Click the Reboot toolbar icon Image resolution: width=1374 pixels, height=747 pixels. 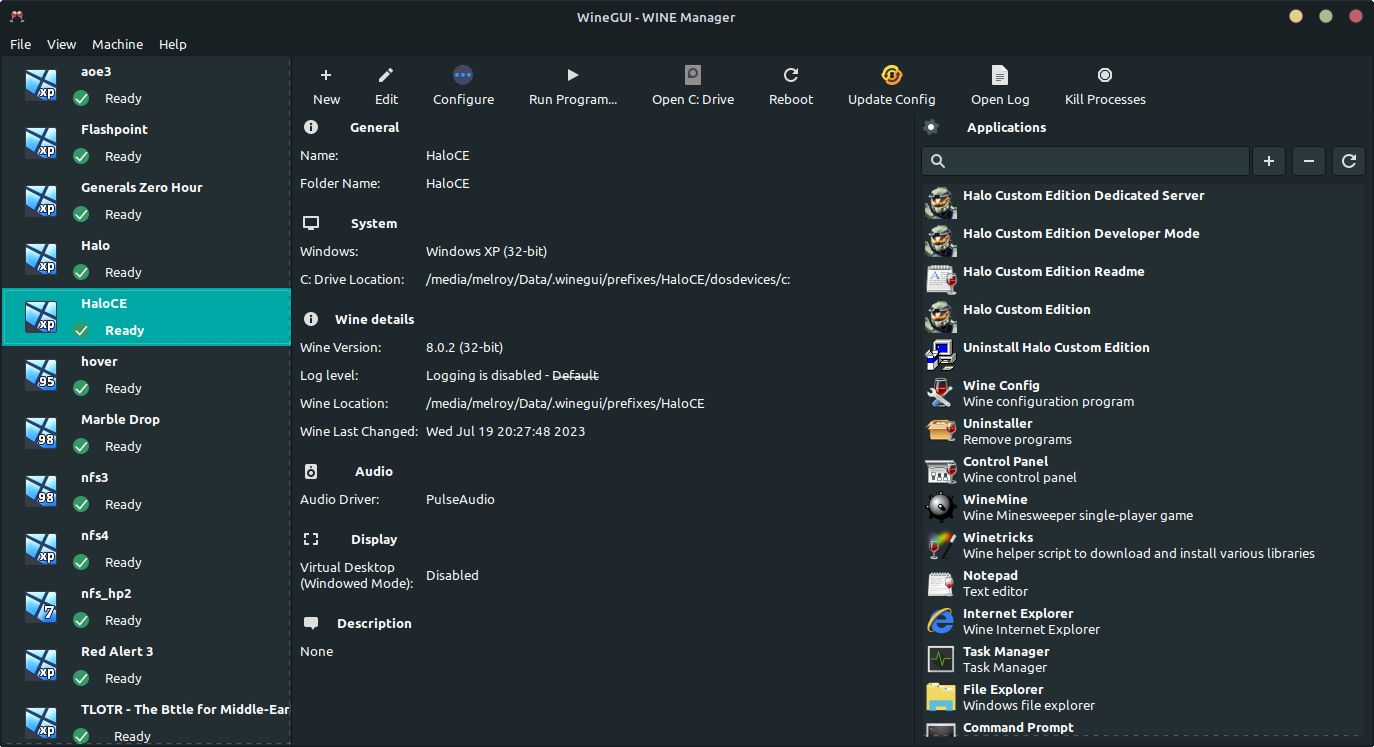791,75
